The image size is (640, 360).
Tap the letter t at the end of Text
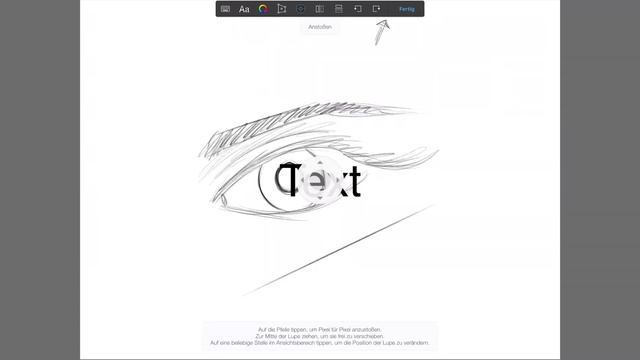click(x=356, y=181)
